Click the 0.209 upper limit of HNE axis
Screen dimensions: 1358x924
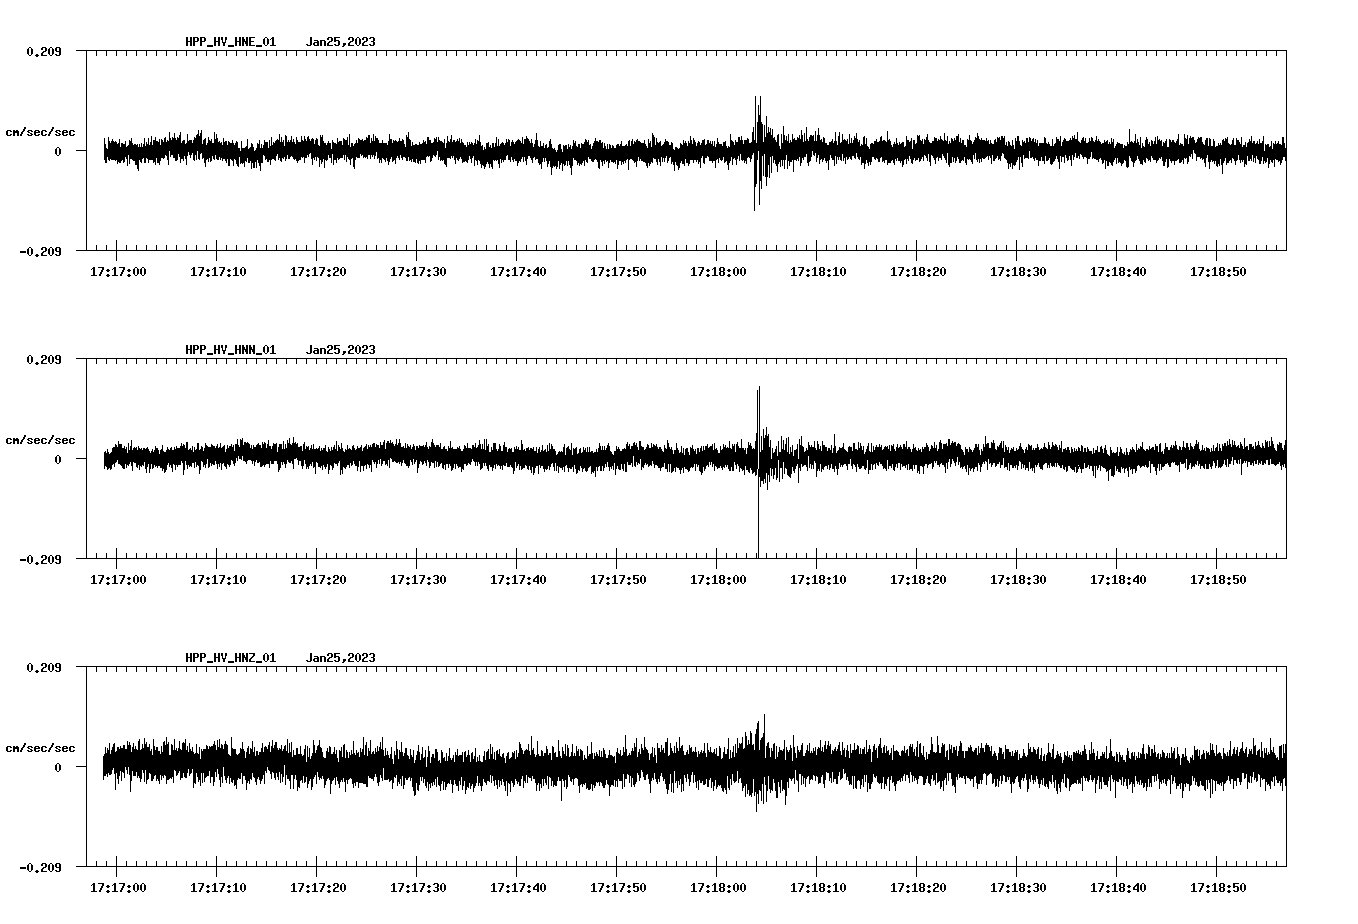coord(43,51)
